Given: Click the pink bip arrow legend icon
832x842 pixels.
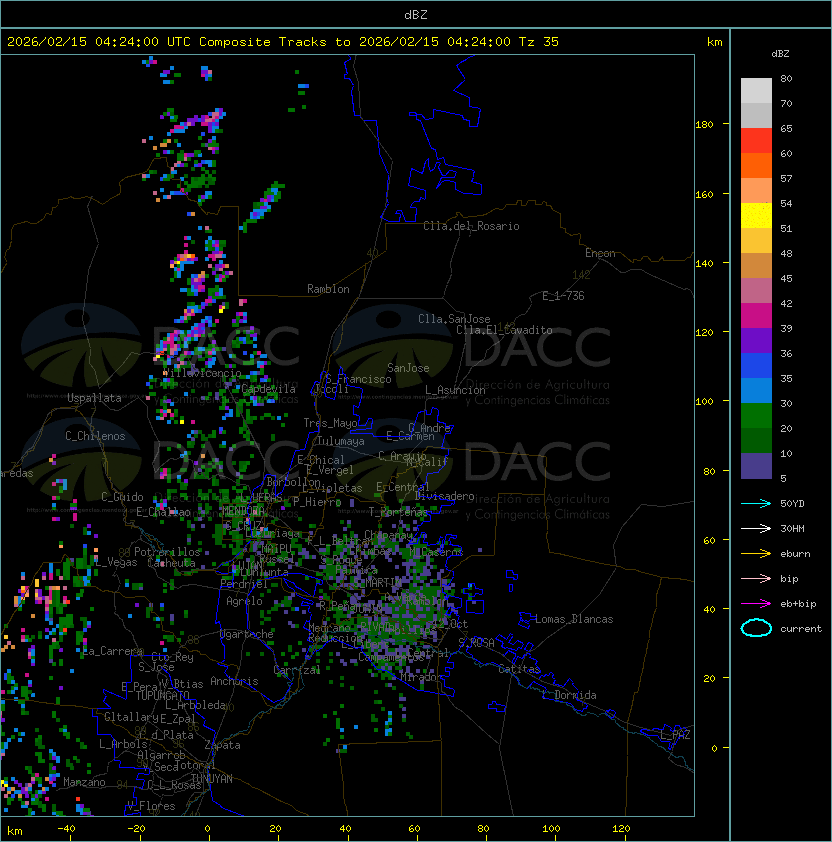Looking at the screenshot, I should point(756,578).
